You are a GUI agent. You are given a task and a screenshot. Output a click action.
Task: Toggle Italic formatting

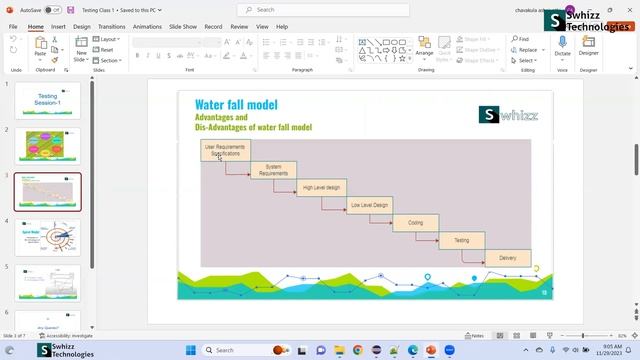(148, 56)
